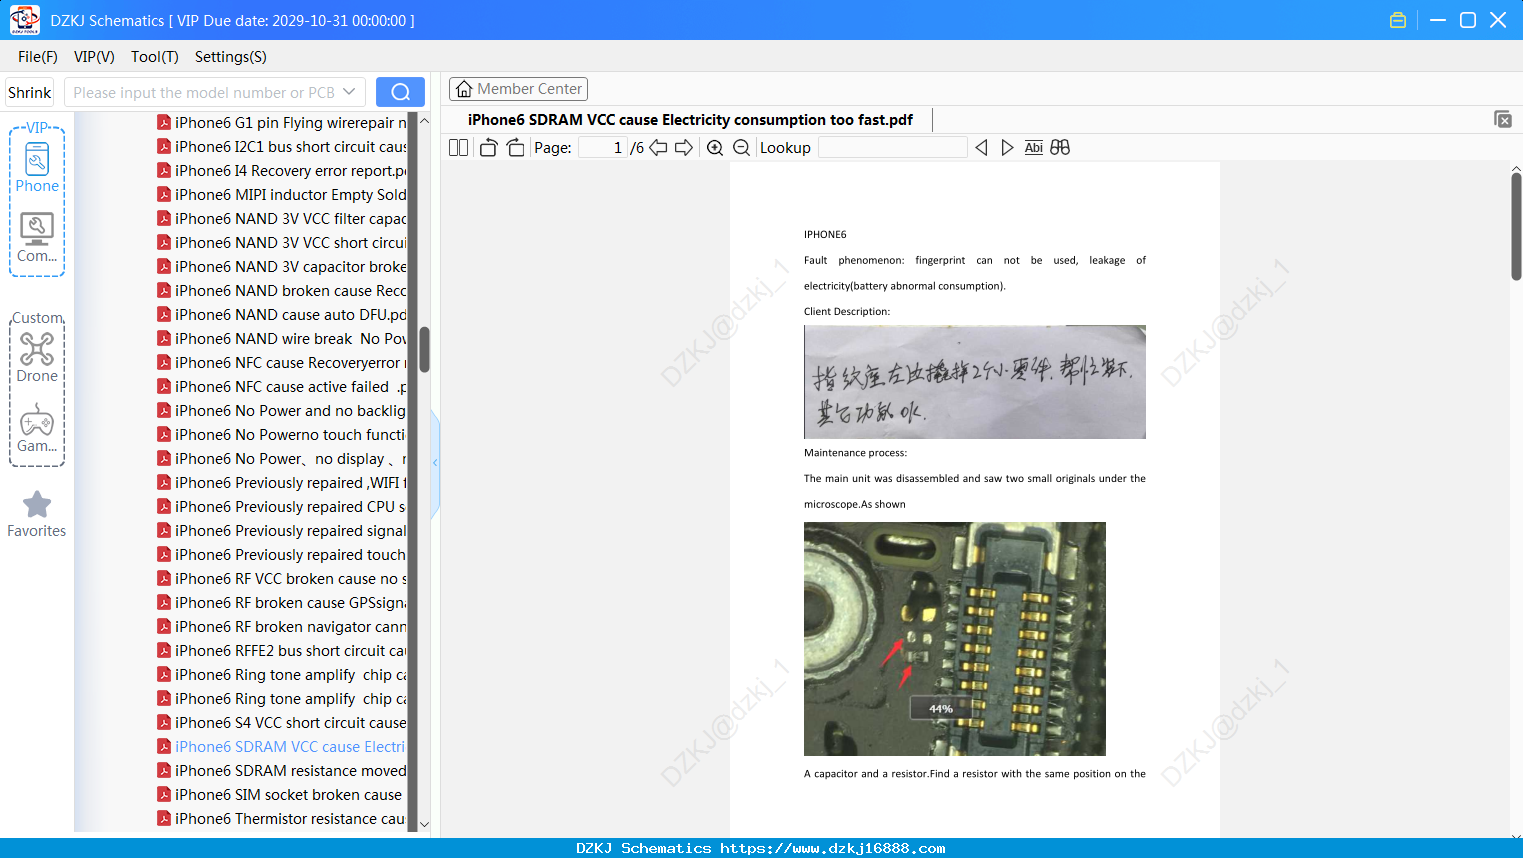Viewport: 1523px width, 858px height.
Task: Click the page number field
Action: click(603, 148)
